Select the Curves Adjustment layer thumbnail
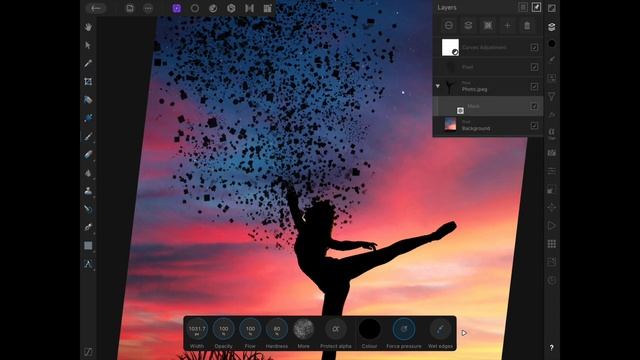 pos(450,47)
